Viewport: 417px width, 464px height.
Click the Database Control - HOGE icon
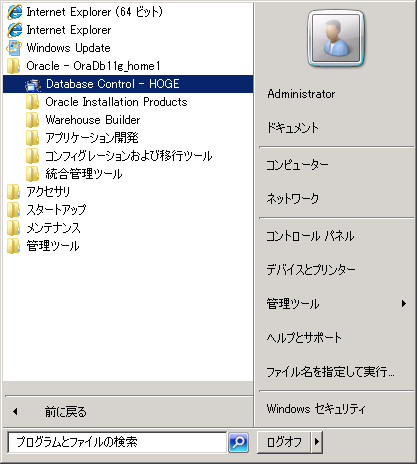click(x=33, y=84)
